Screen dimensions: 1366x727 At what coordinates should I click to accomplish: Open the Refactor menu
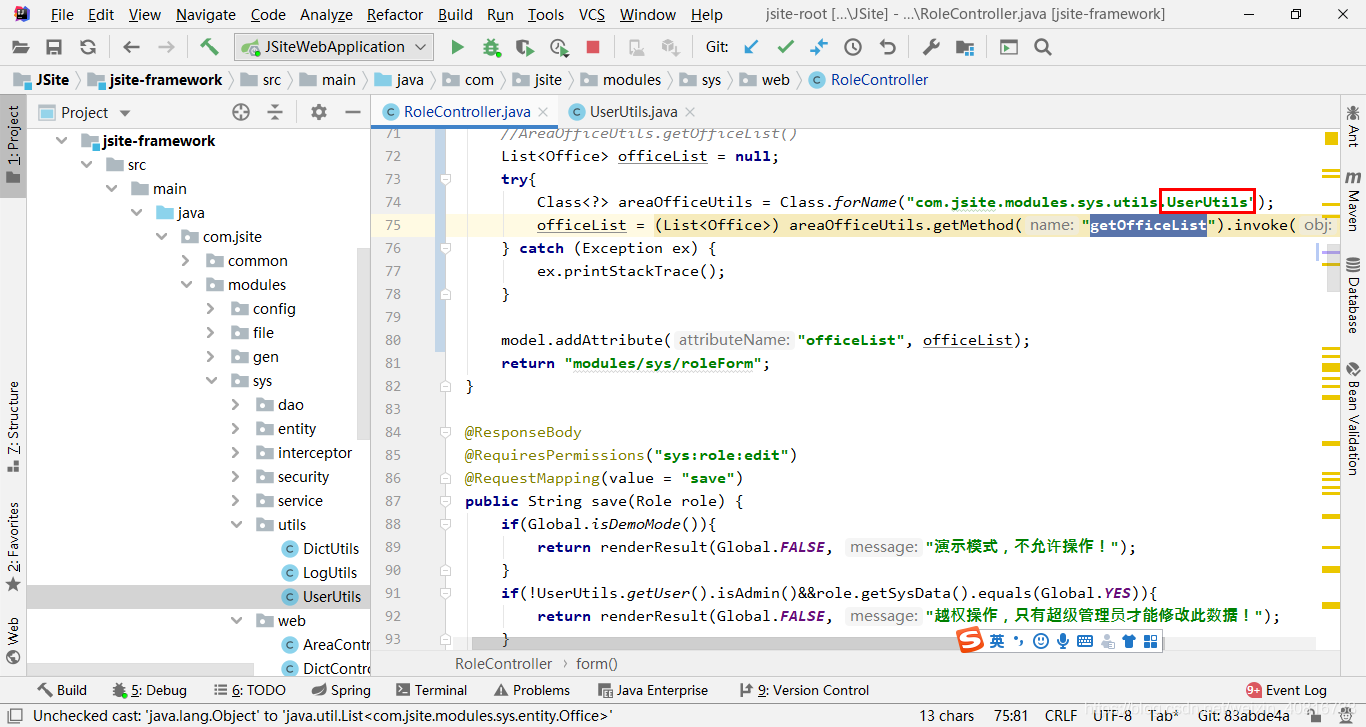[395, 14]
